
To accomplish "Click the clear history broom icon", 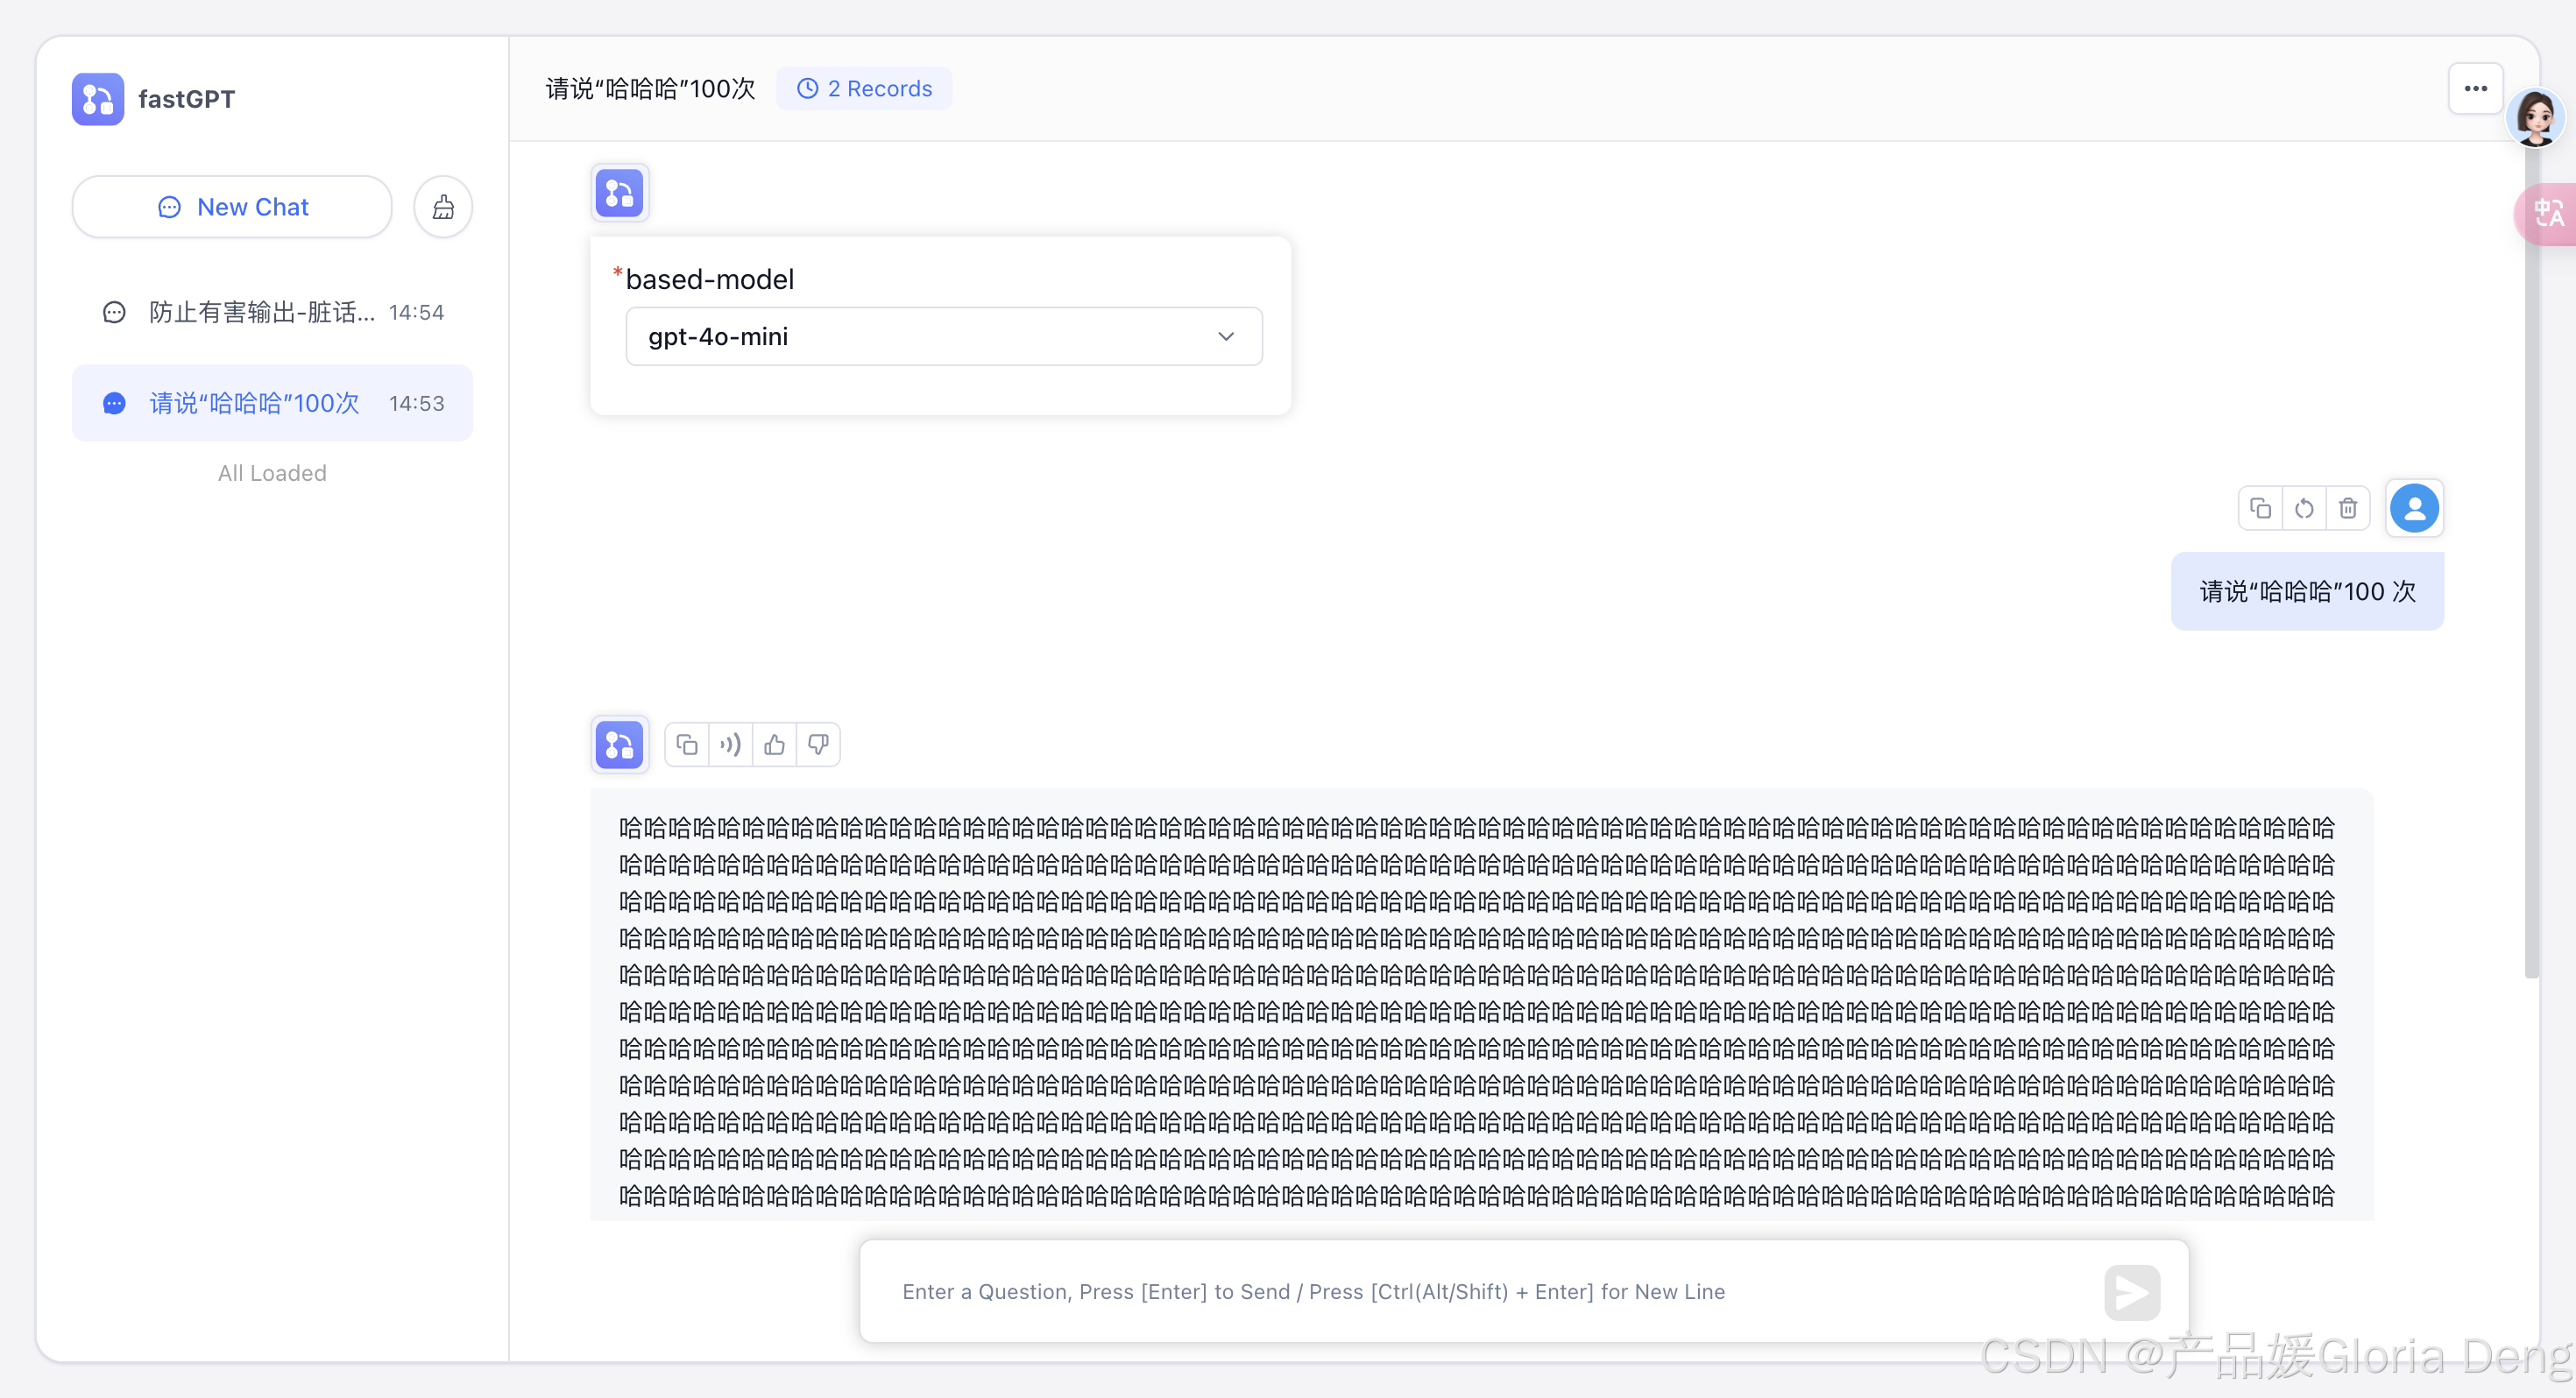I will pyautogui.click(x=443, y=207).
